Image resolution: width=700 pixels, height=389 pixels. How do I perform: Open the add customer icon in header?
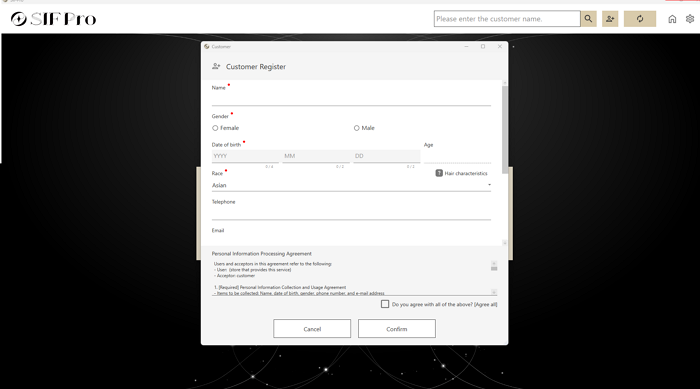point(610,19)
